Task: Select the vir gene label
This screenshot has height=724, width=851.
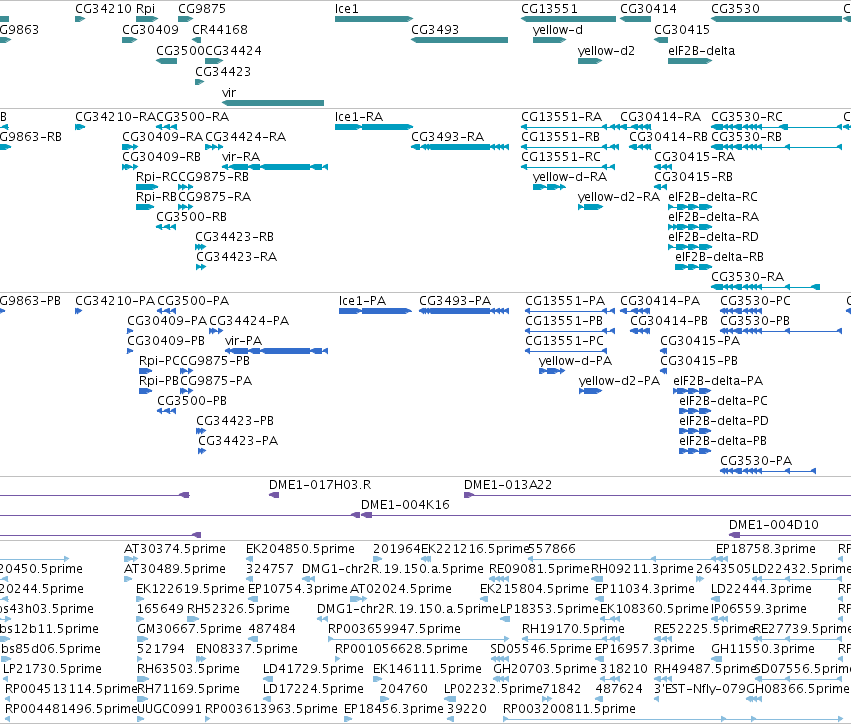Action: tap(229, 93)
